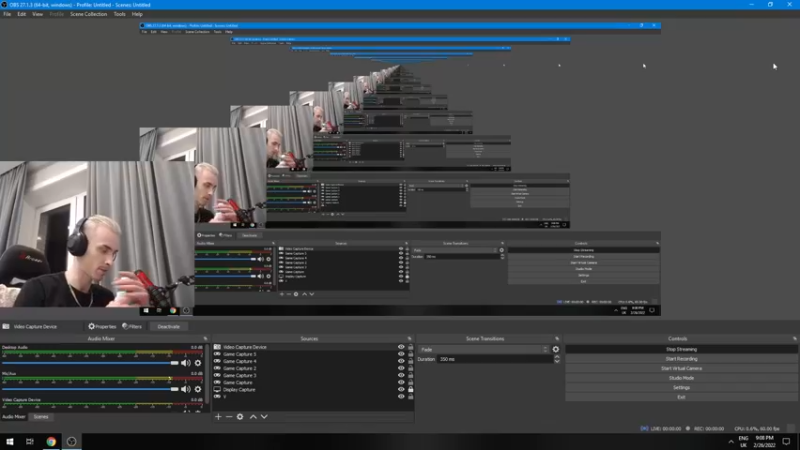Mute the Desktop Audio speaker icon

click(185, 363)
